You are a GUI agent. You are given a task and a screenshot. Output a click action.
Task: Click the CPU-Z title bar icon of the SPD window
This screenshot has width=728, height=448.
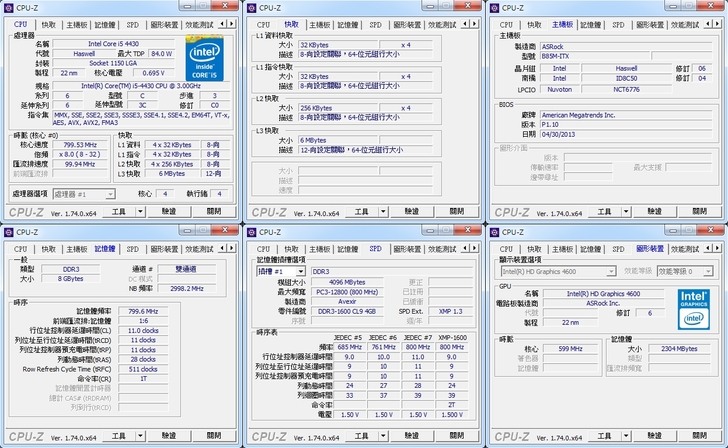[x=251, y=232]
